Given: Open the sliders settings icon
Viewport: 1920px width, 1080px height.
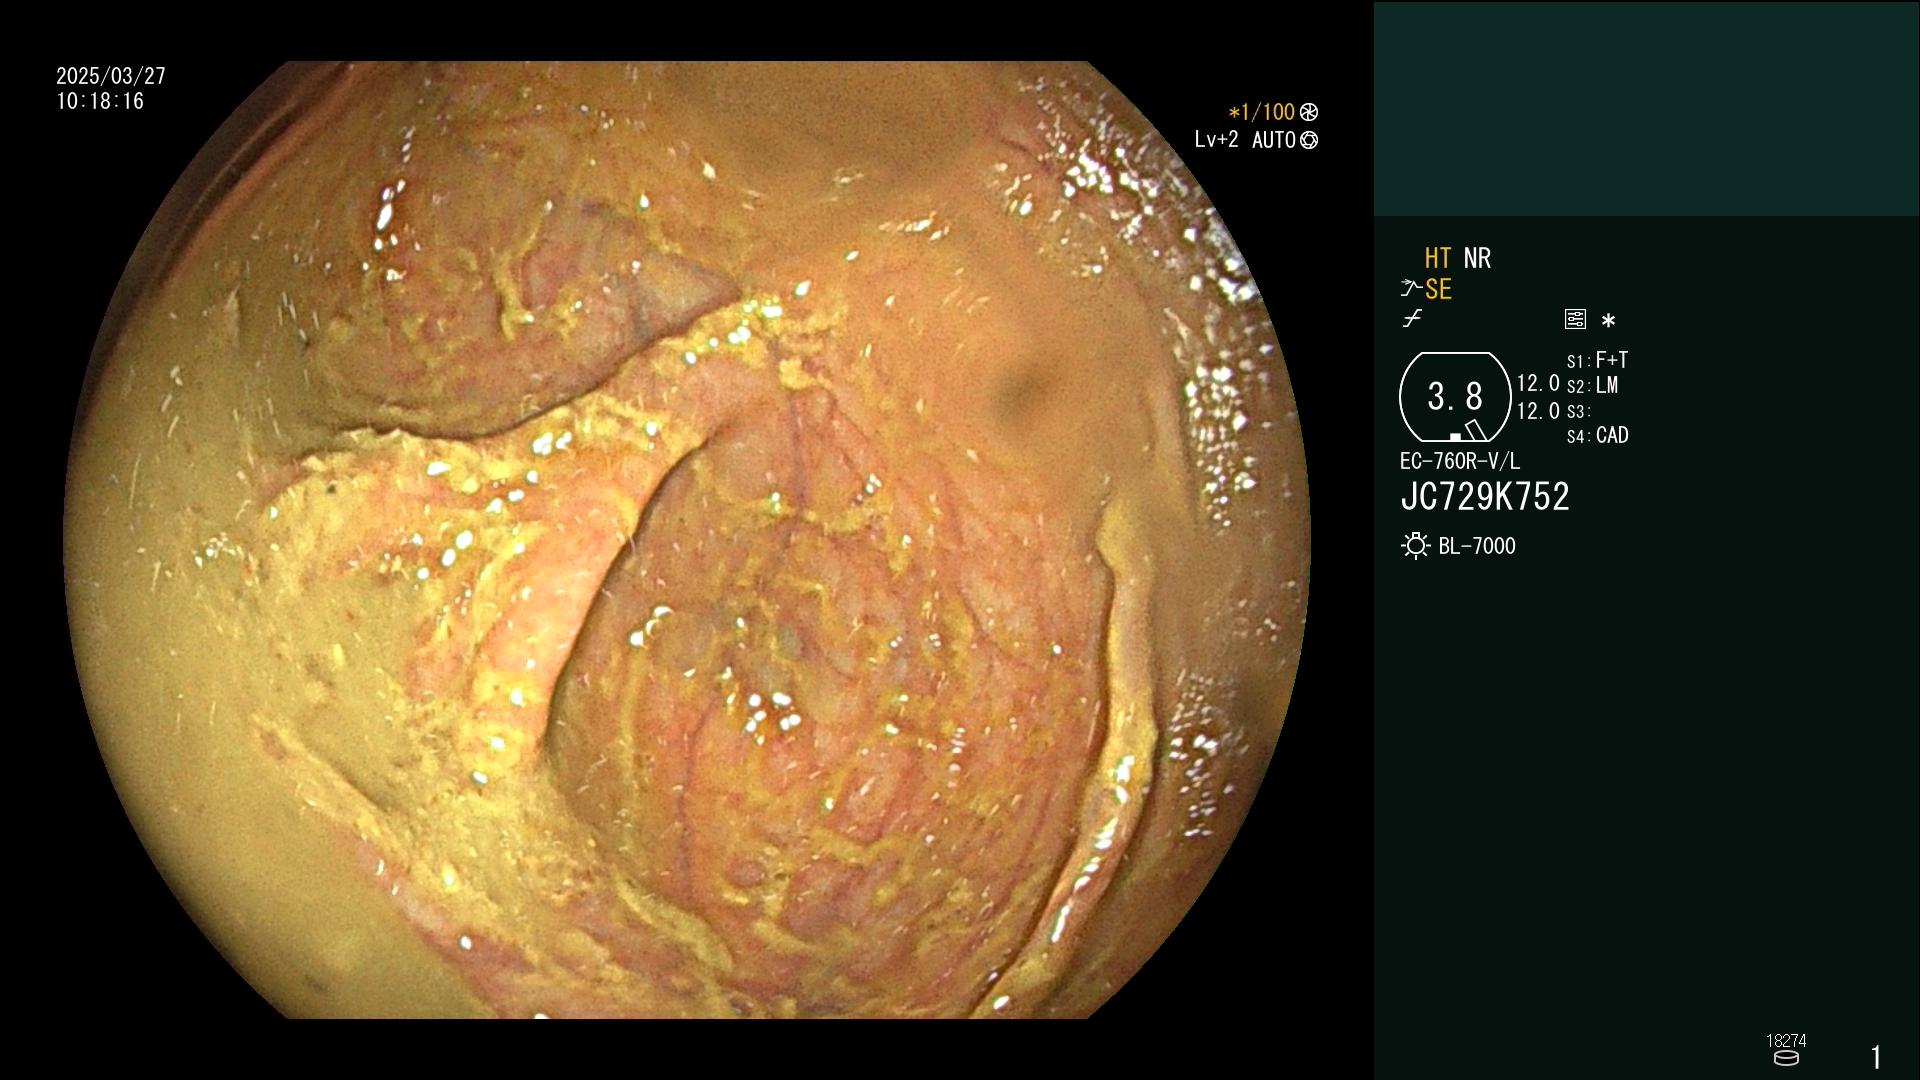Looking at the screenshot, I should click(1575, 319).
